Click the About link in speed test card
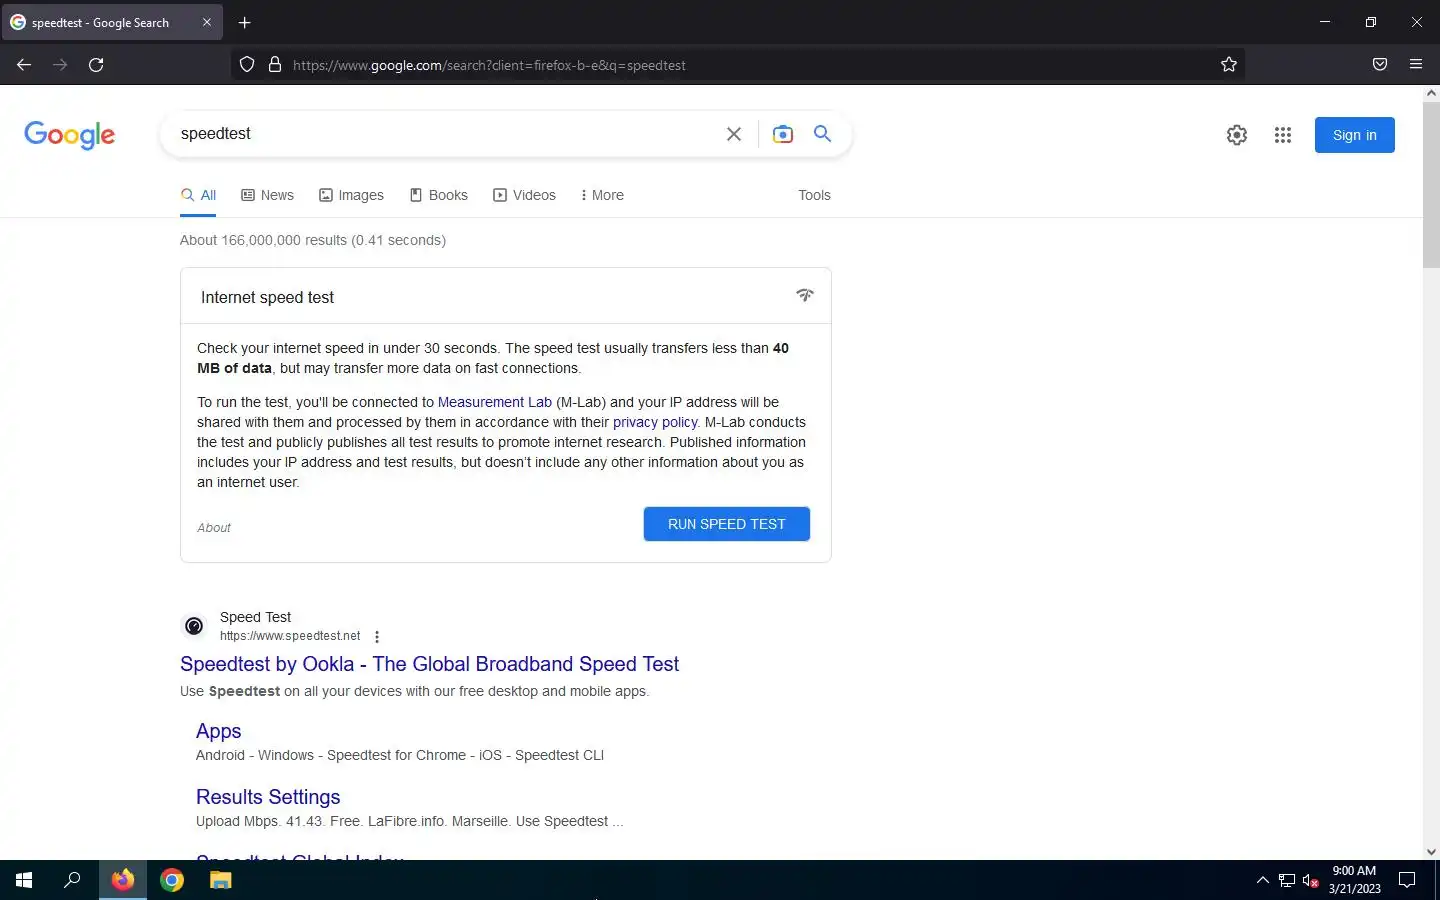 (x=214, y=528)
